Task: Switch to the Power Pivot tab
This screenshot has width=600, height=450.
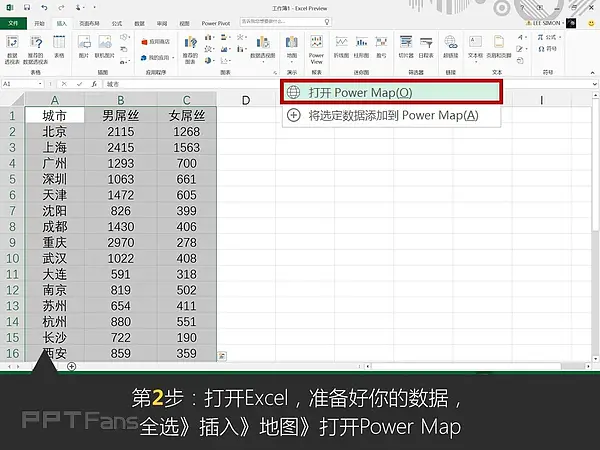Action: tap(214, 21)
